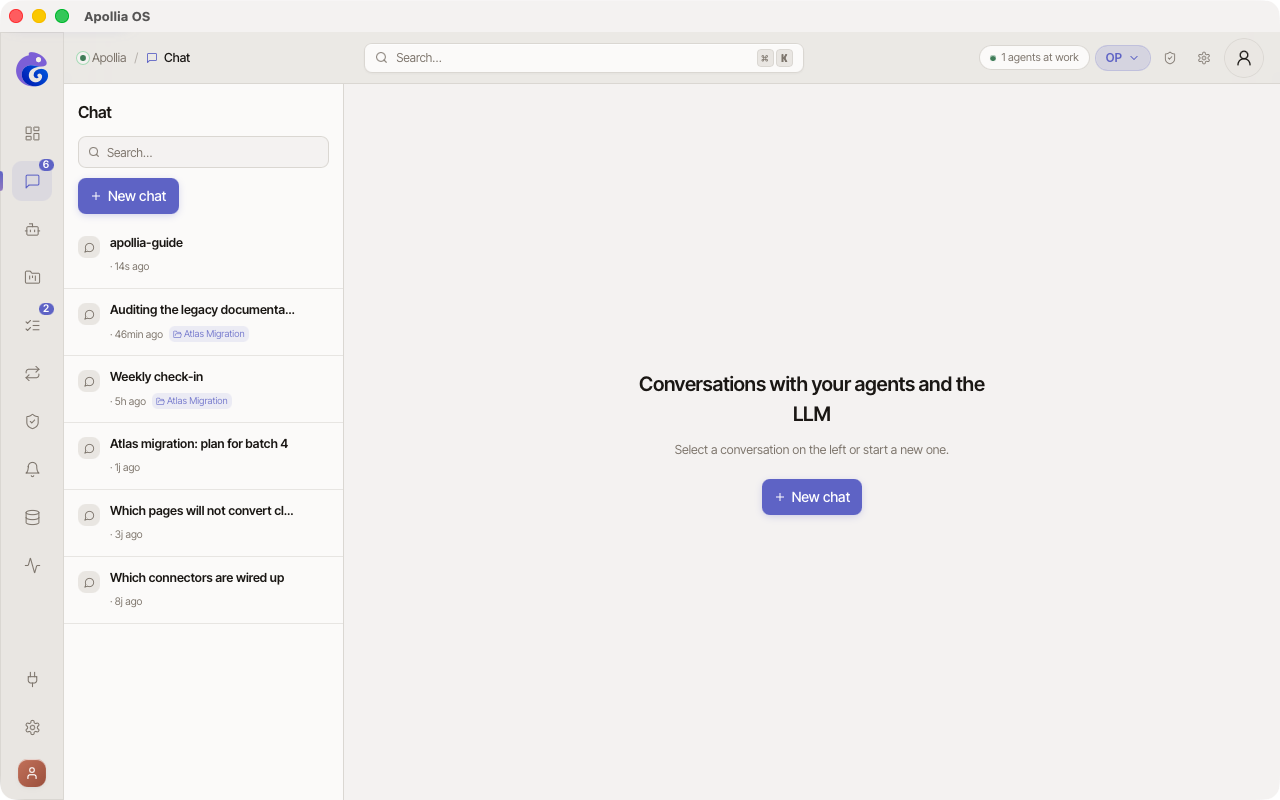The image size is (1280, 800).
Task: Open the projects folder icon in sidebar
Action: (32, 277)
